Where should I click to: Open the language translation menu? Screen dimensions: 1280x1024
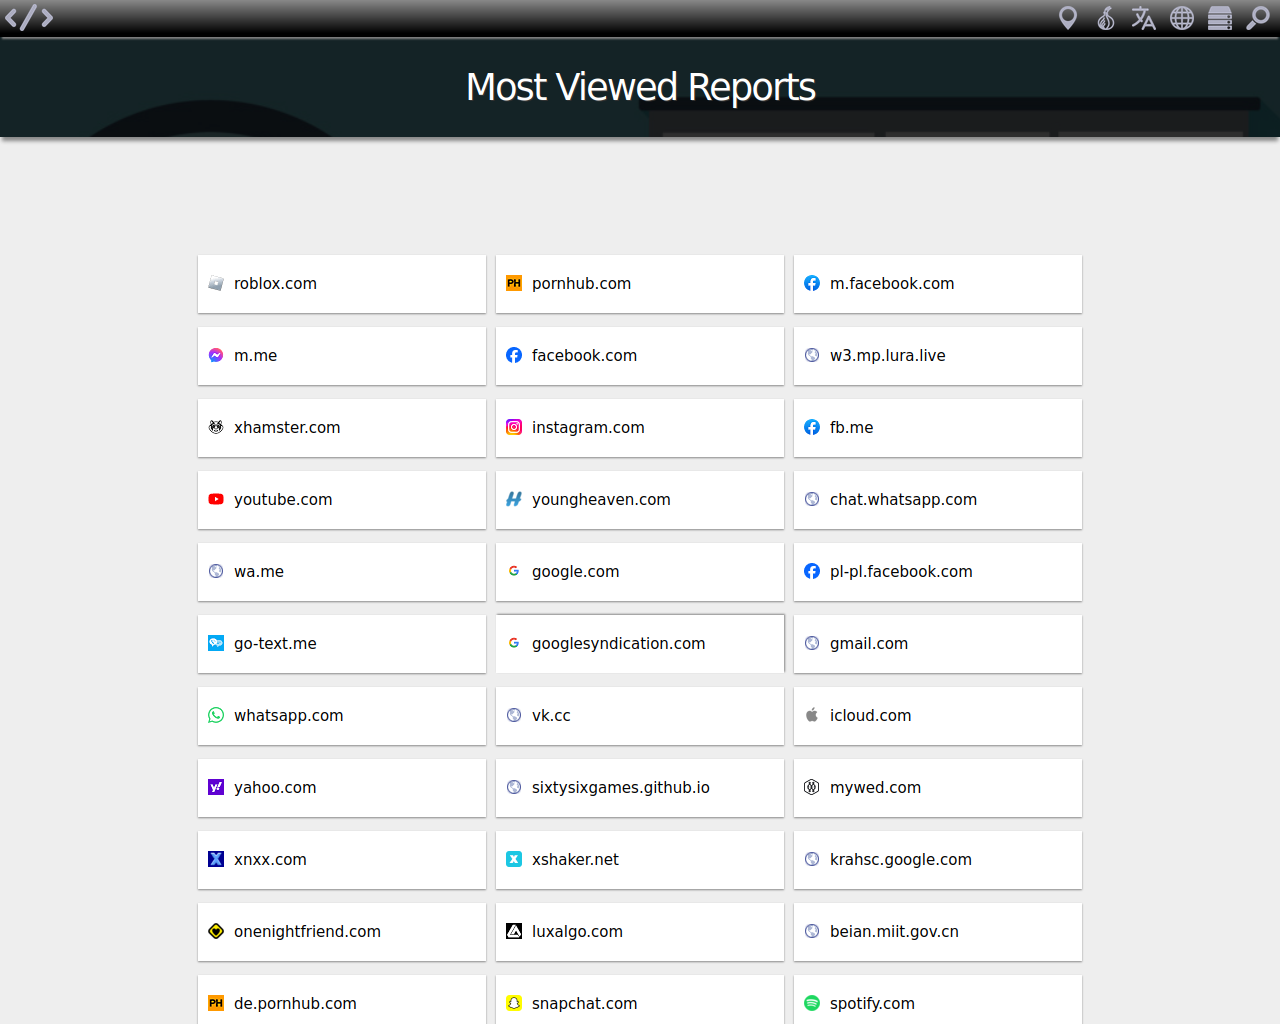click(1143, 18)
